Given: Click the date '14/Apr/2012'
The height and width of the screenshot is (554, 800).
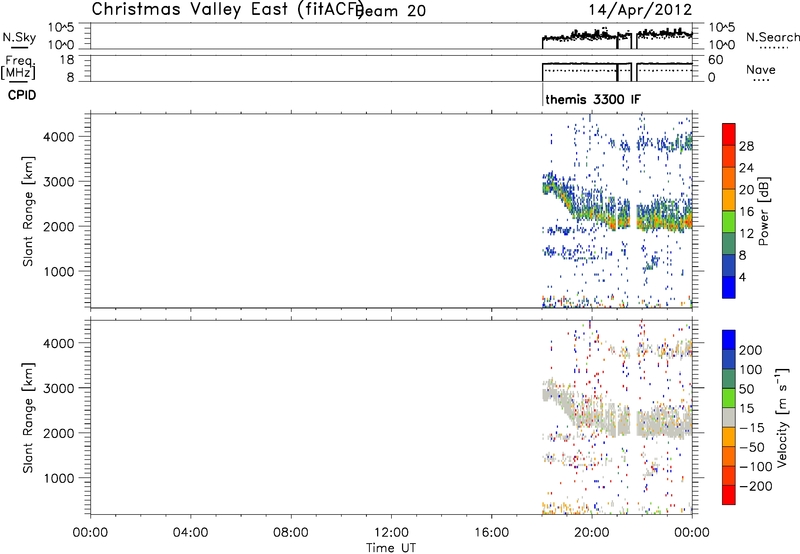Looking at the screenshot, I should 640,10.
